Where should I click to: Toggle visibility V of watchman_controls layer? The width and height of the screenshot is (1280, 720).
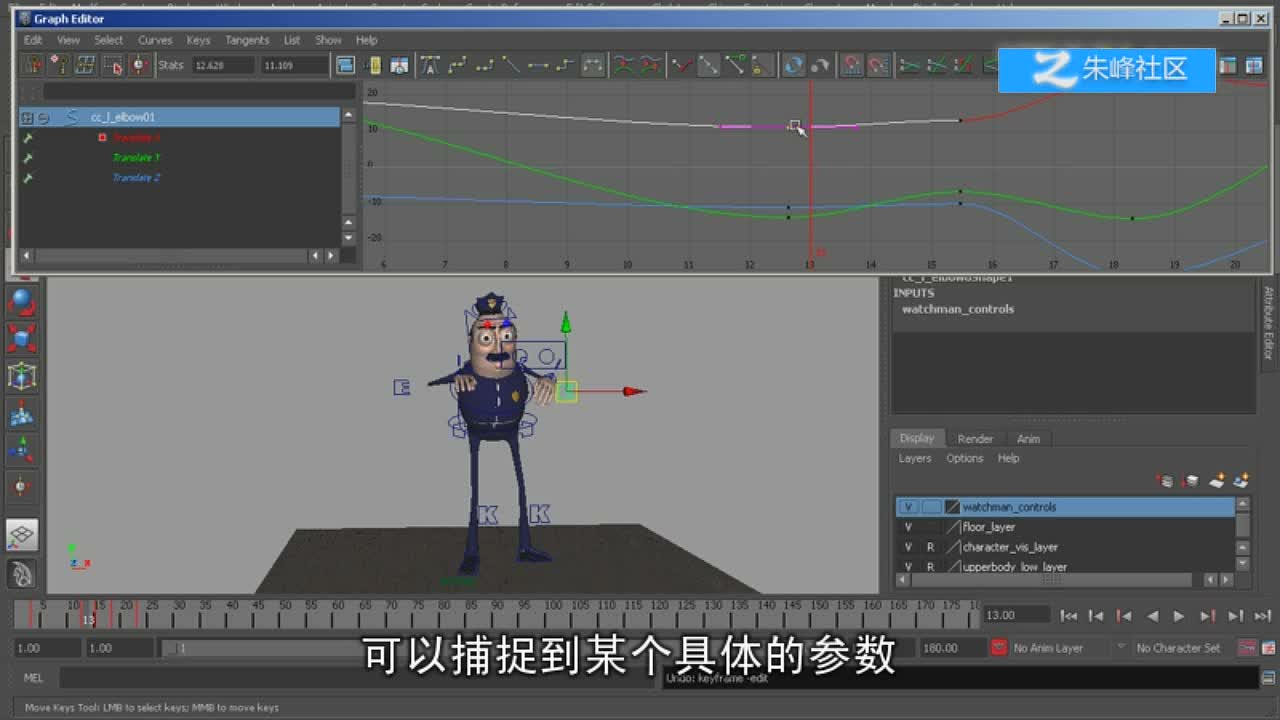pyautogui.click(x=908, y=507)
